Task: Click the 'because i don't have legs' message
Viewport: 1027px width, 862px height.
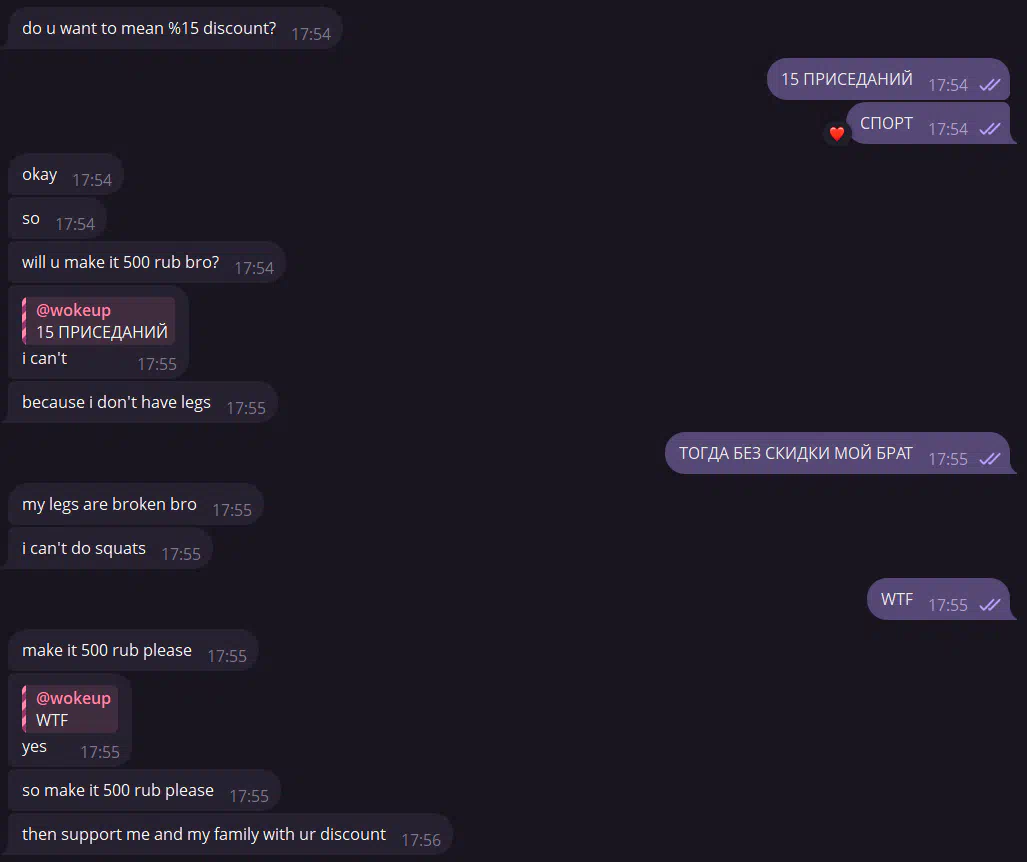Action: point(143,402)
